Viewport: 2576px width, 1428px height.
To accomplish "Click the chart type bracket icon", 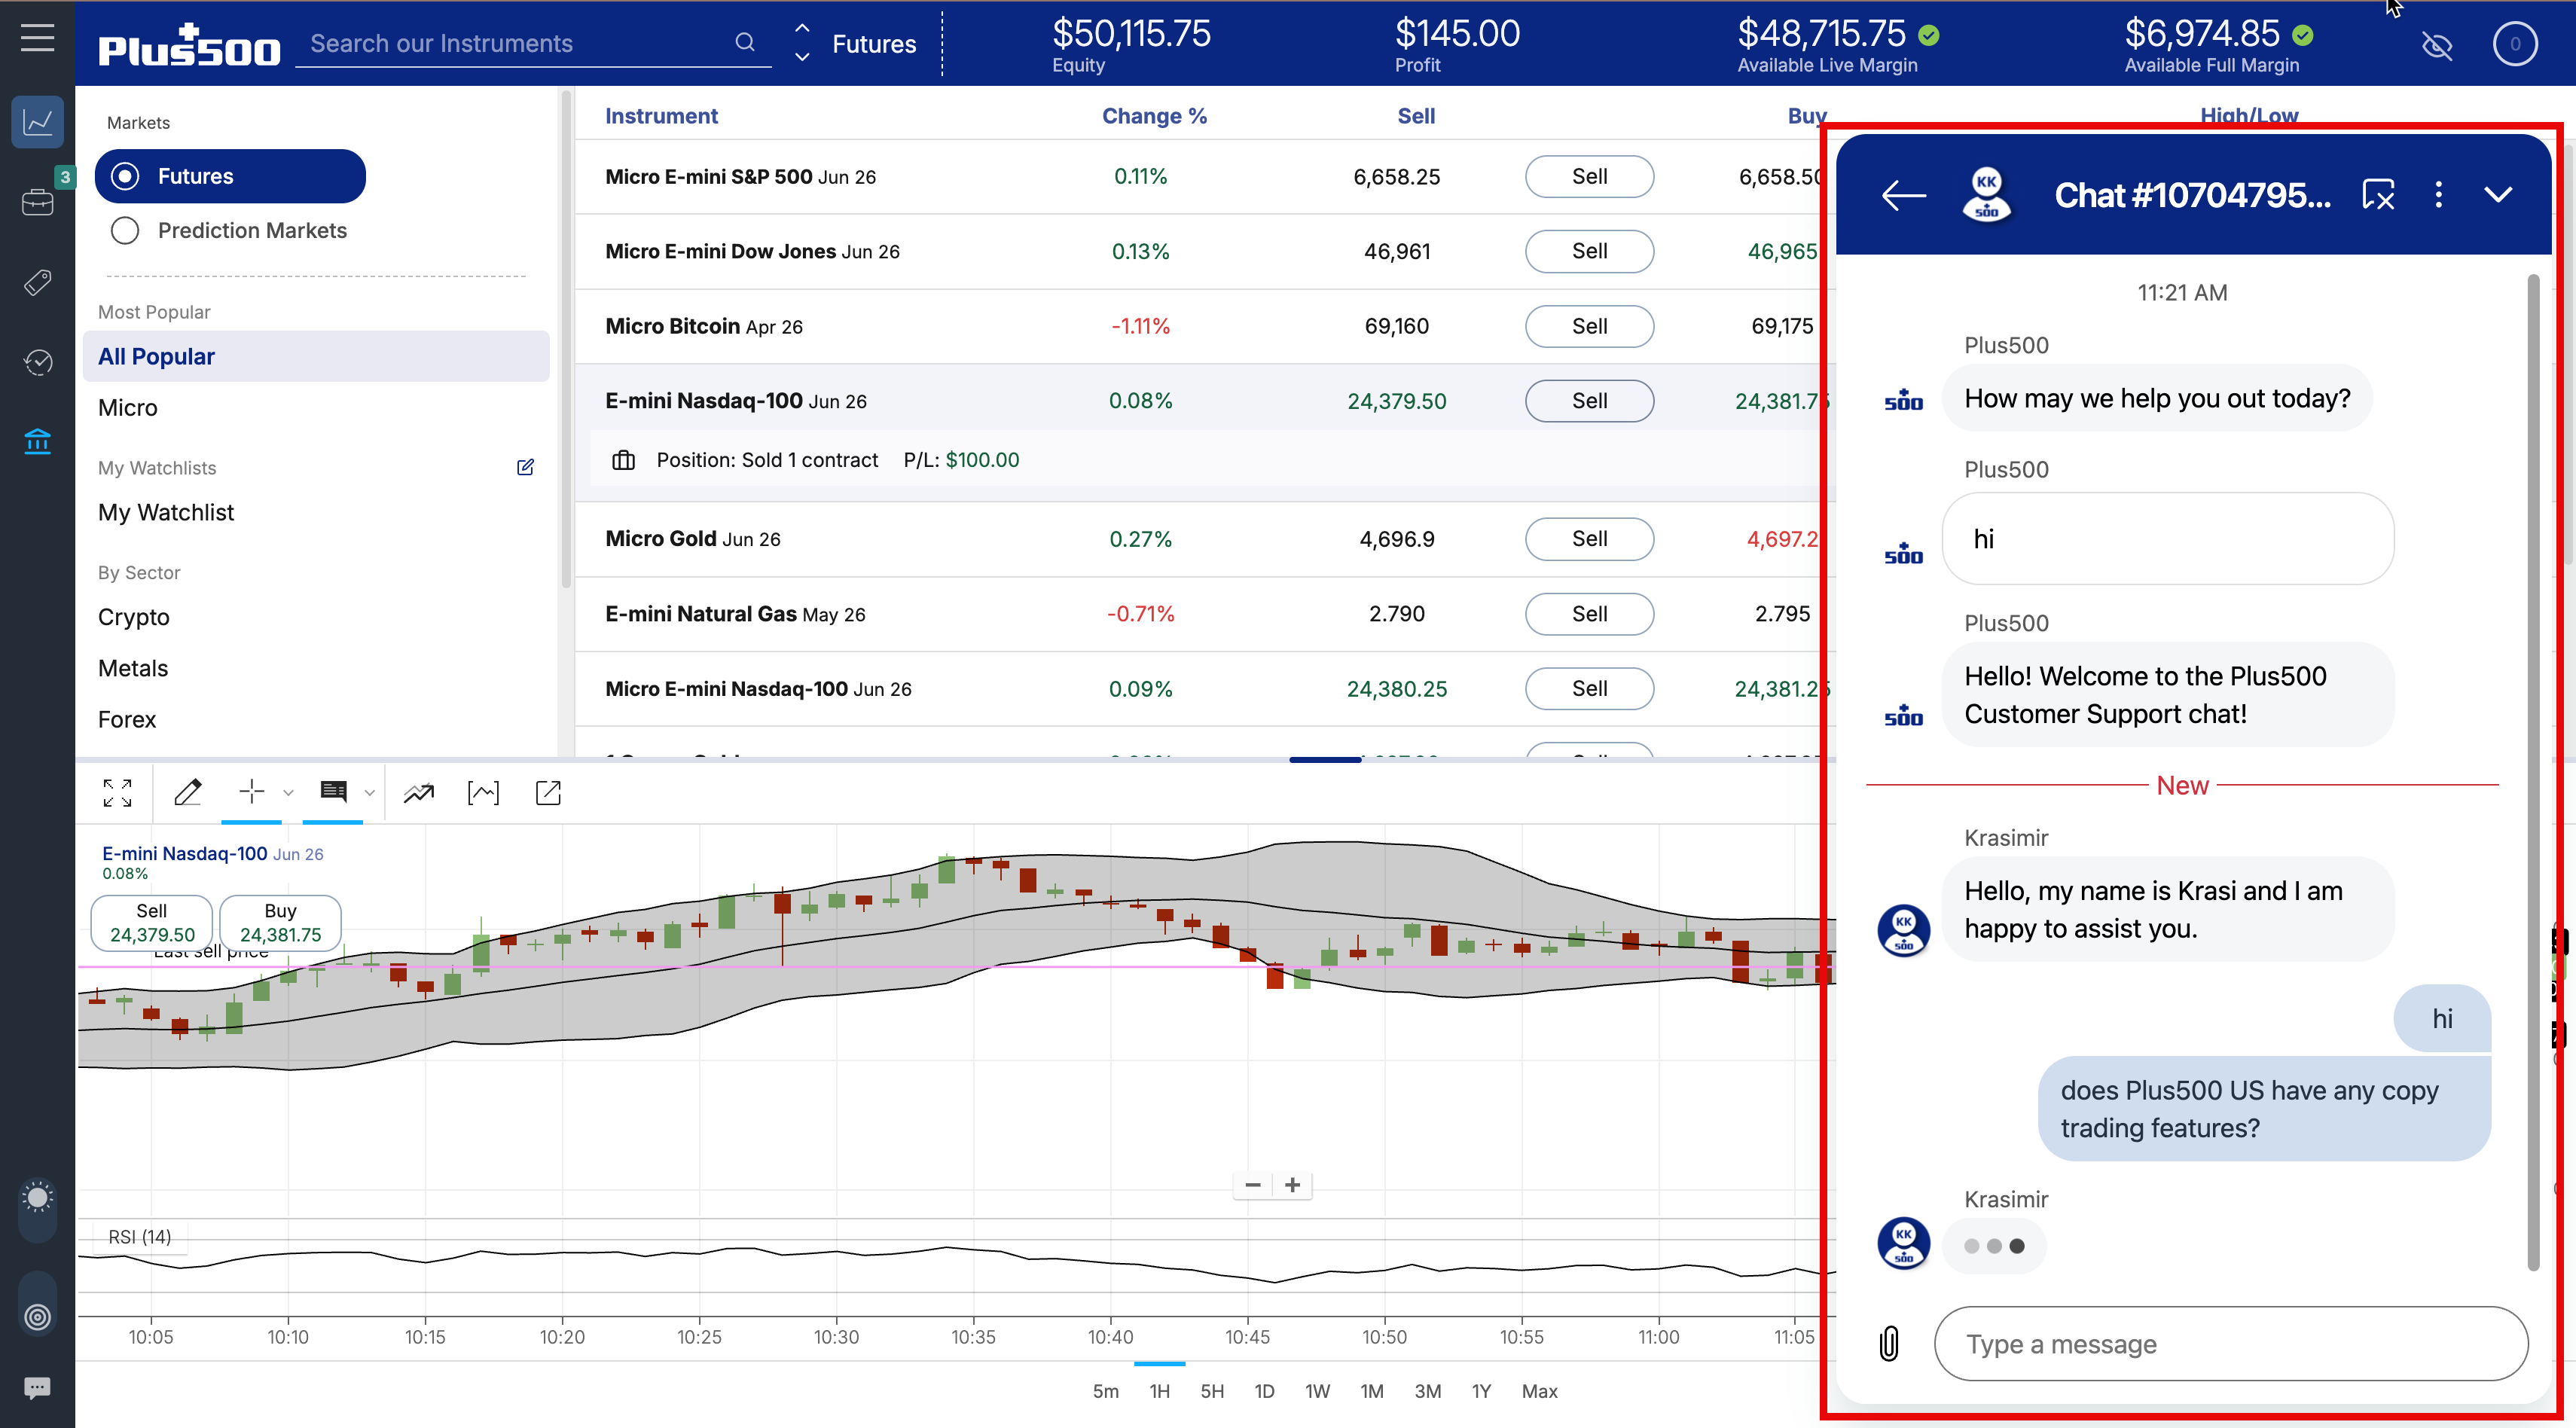I will pyautogui.click(x=483, y=793).
